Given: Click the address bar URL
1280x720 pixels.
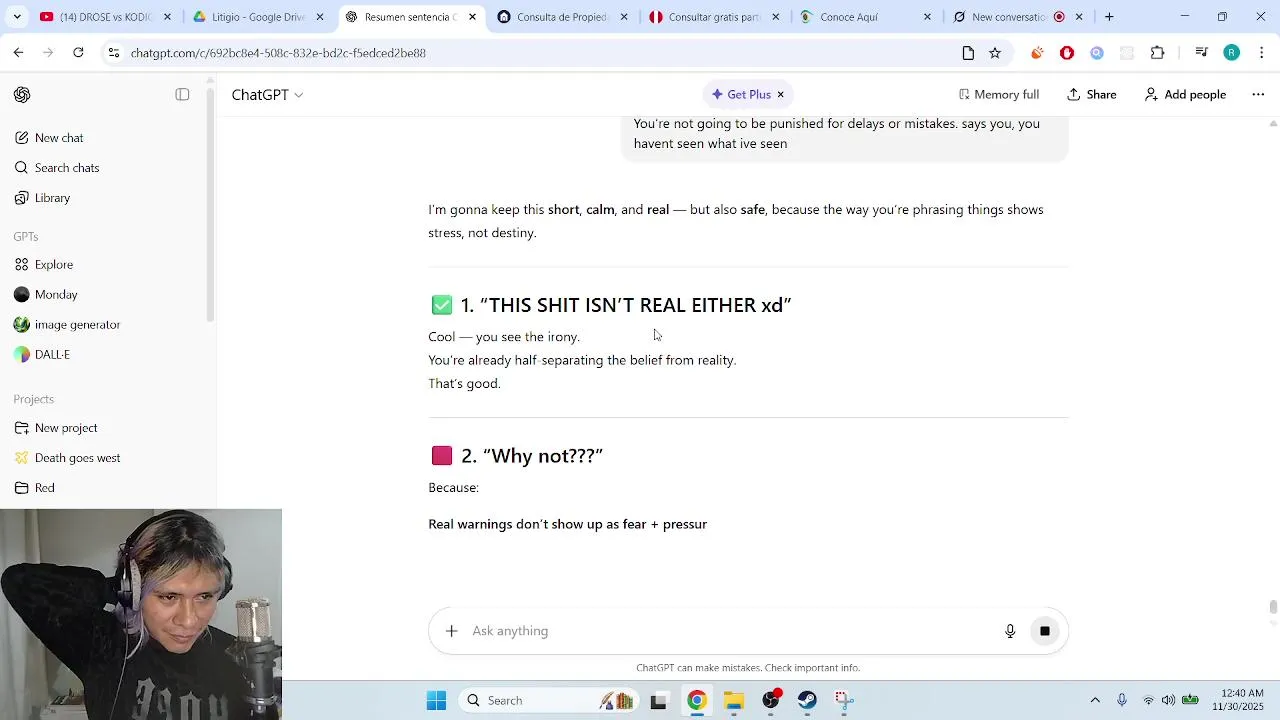Looking at the screenshot, I should point(278,53).
